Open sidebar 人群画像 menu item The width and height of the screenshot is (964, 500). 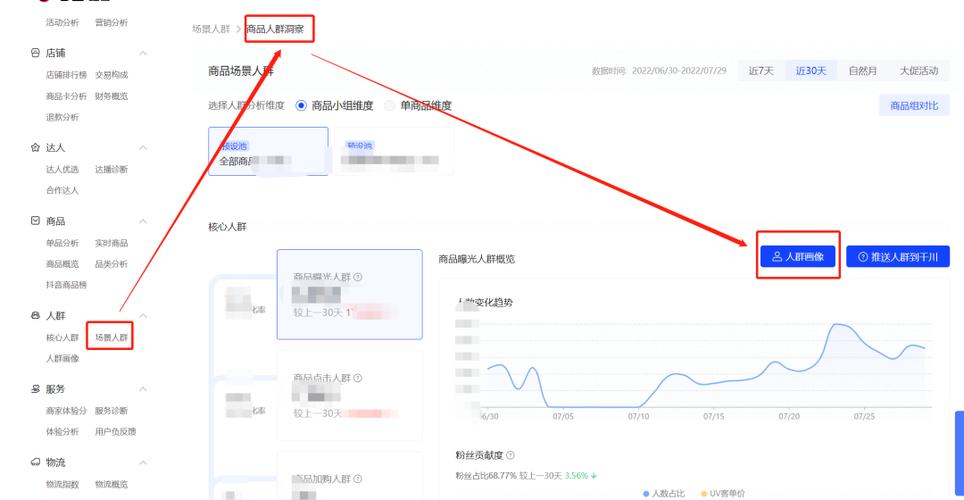(x=62, y=358)
